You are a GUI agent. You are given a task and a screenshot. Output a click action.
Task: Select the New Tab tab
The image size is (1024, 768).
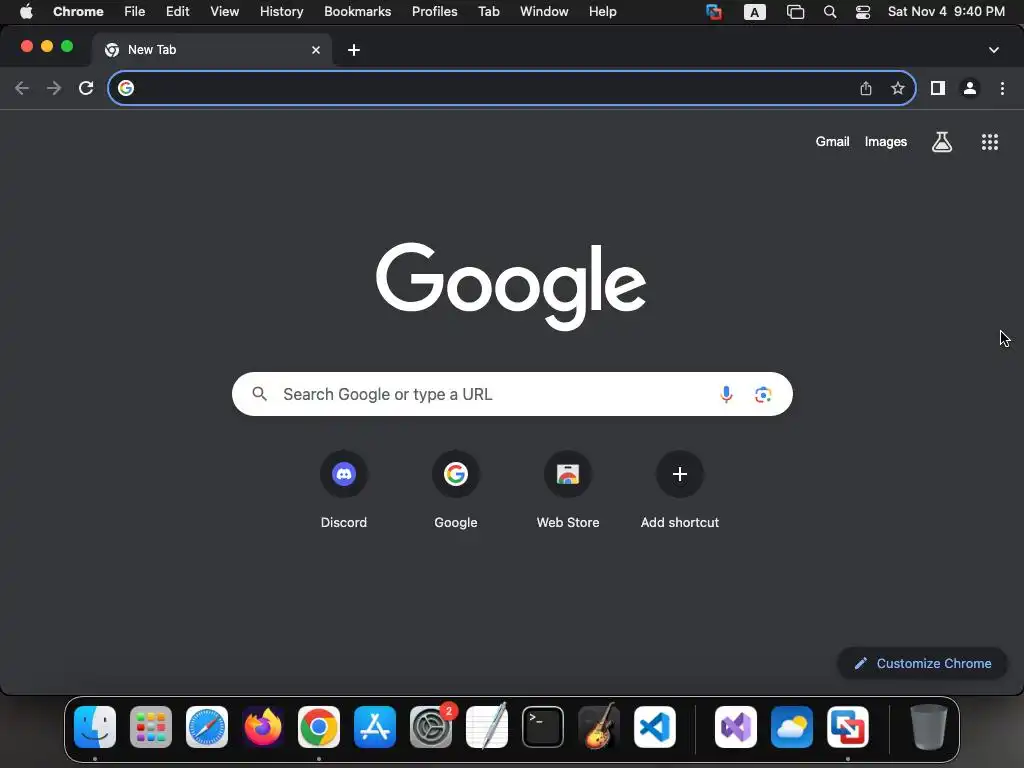[212, 50]
